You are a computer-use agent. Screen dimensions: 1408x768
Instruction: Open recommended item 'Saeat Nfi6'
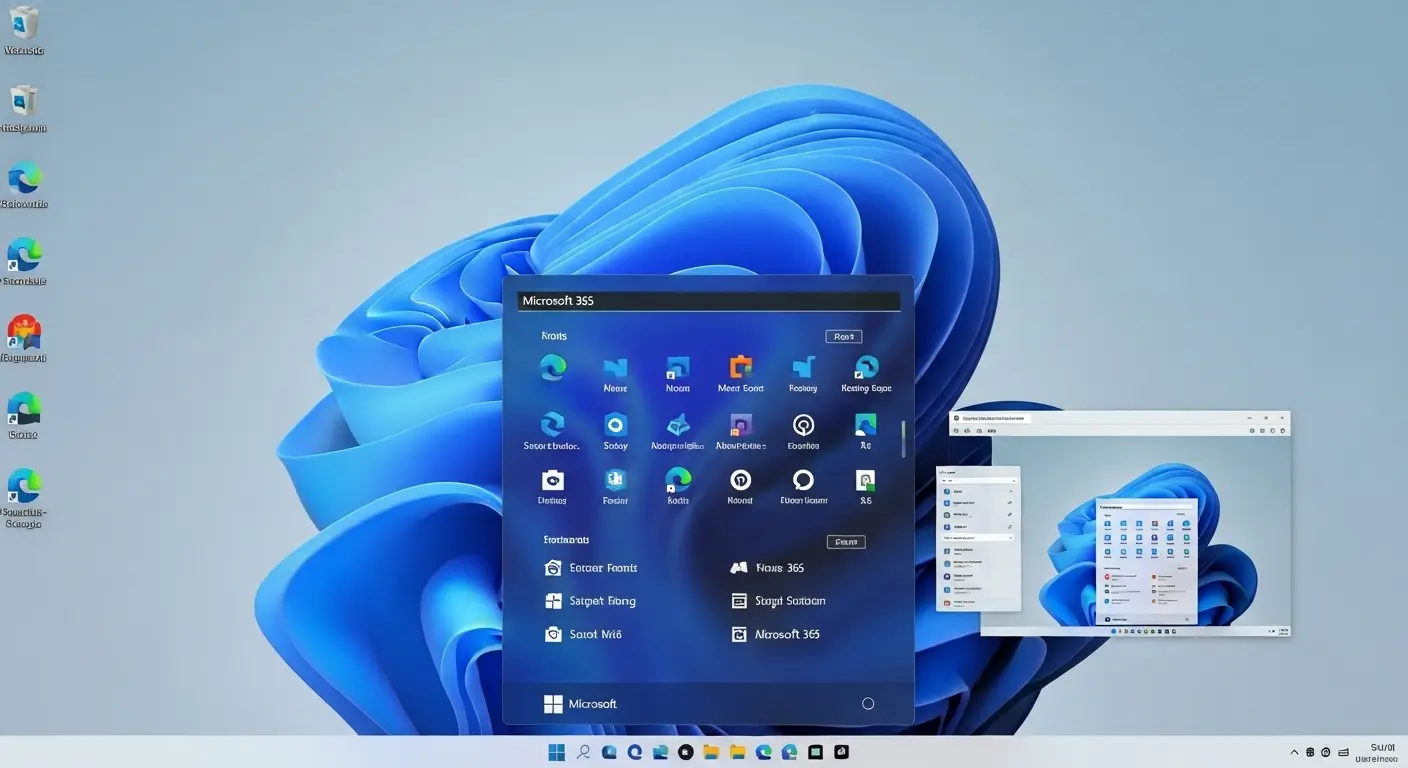point(583,634)
